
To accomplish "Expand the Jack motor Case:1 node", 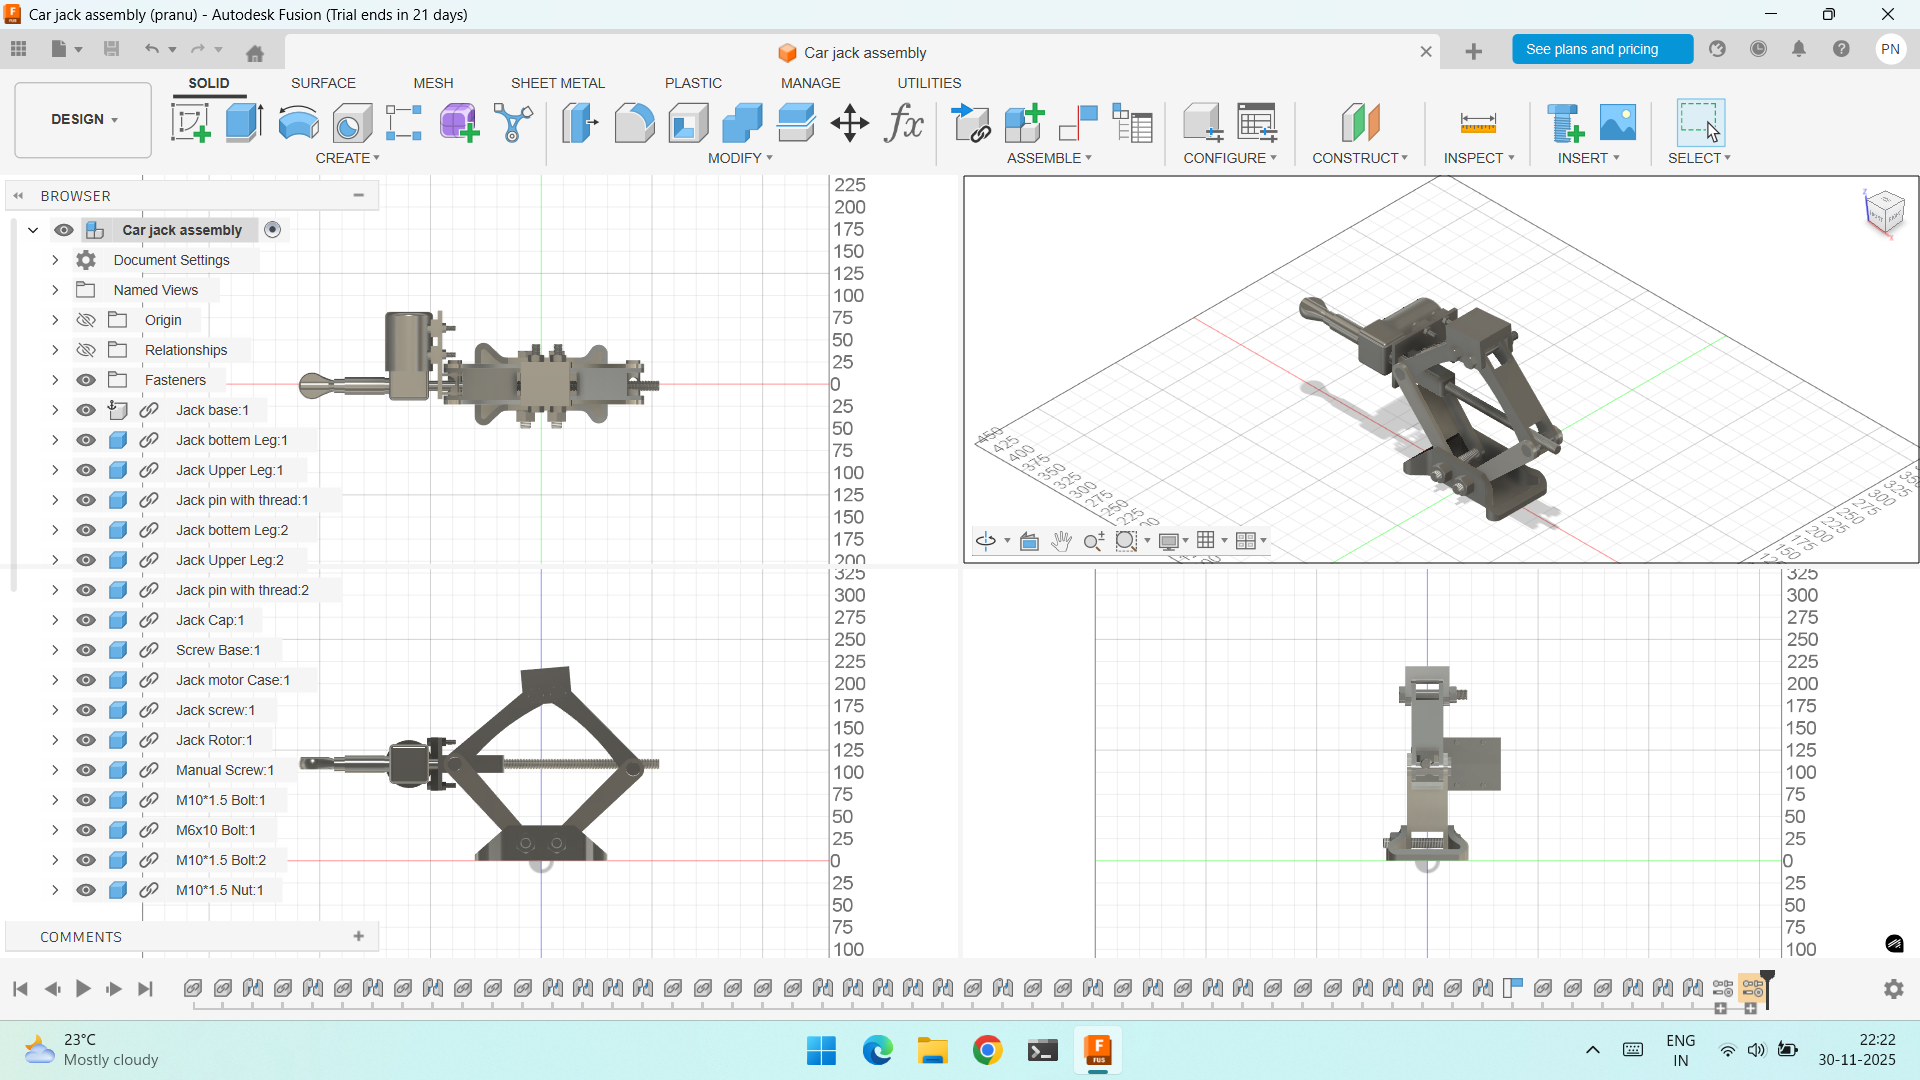I will [55, 680].
